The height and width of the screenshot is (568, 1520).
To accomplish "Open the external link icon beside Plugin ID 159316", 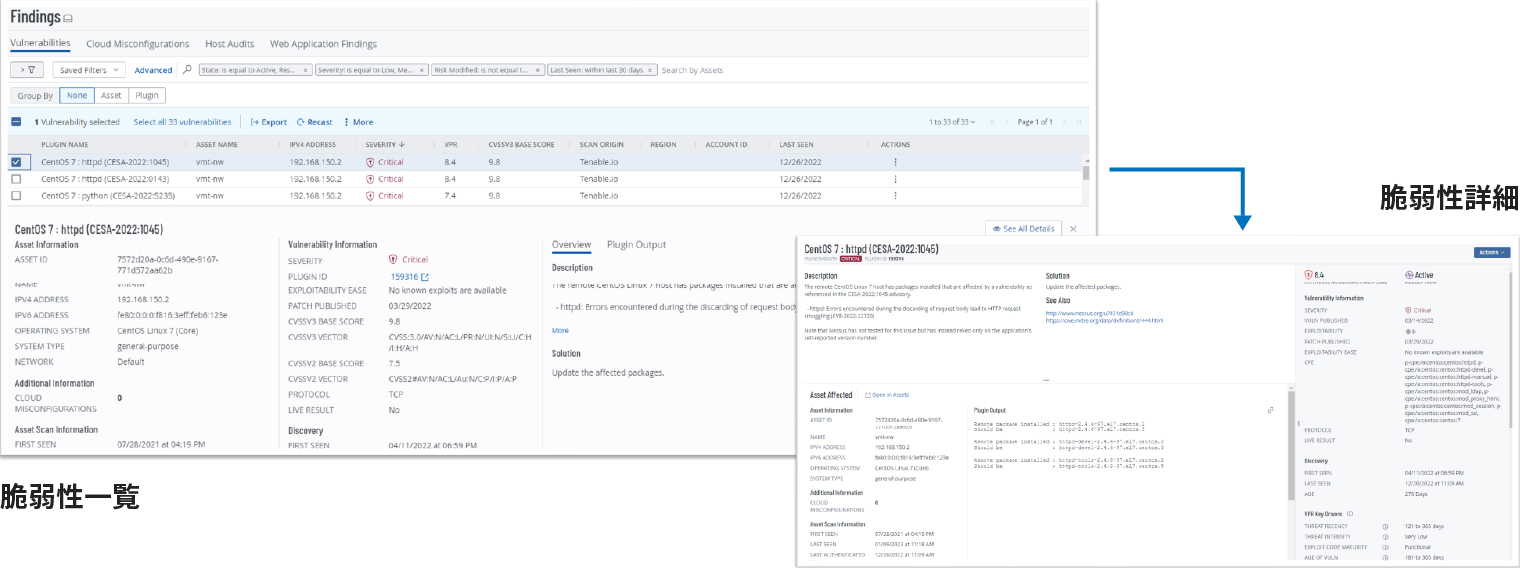I will [x=425, y=277].
